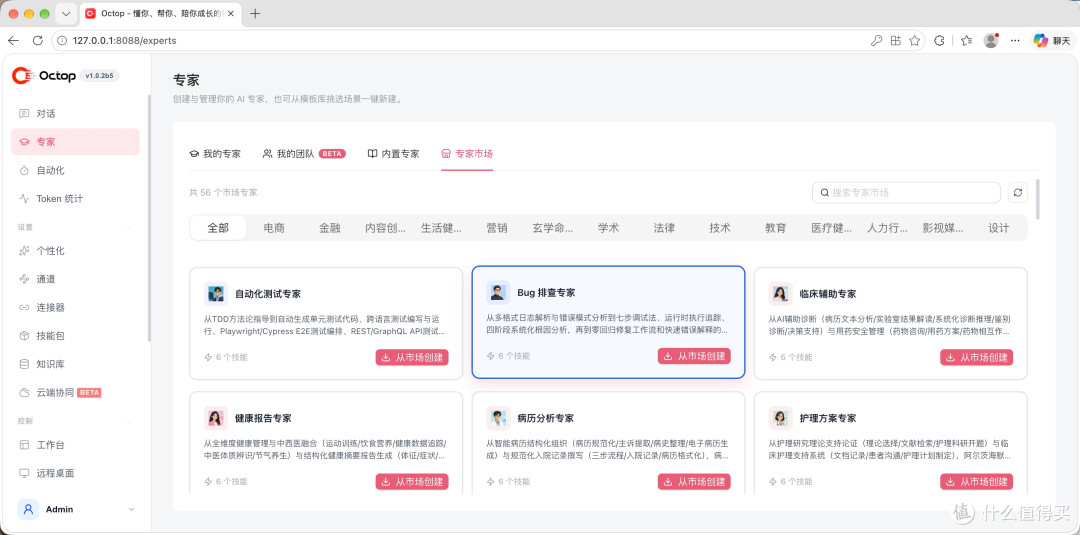Click 自动化测试专家 avatar thumbnail

coord(216,293)
